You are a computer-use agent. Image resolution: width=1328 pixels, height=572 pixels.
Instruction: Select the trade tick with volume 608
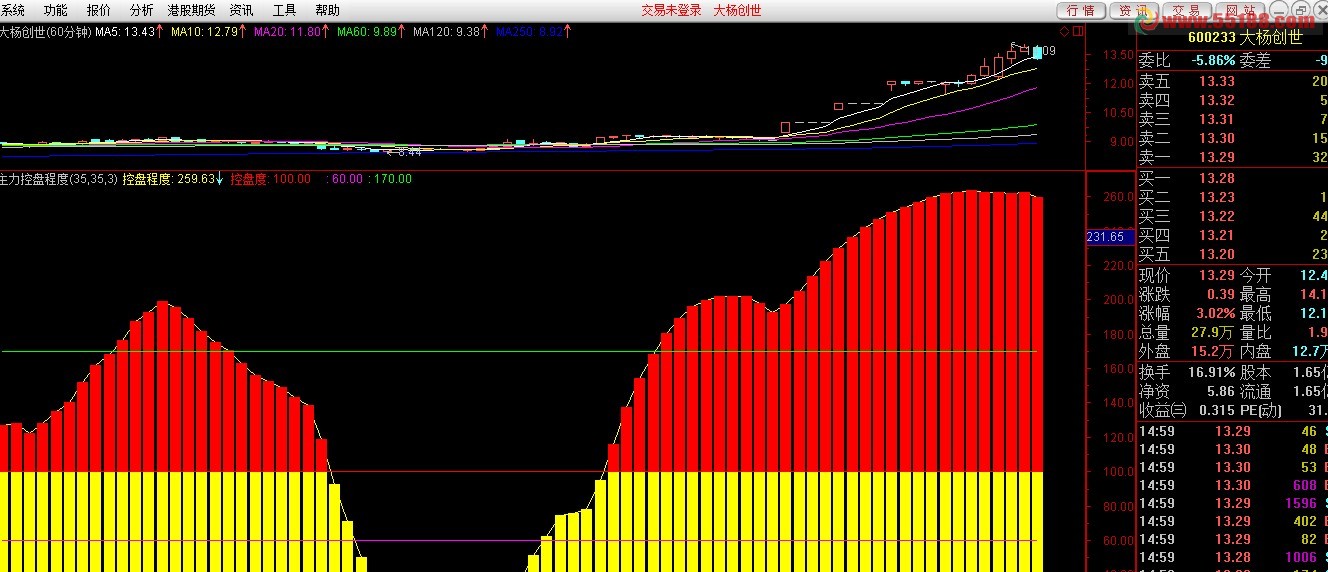(1233, 485)
